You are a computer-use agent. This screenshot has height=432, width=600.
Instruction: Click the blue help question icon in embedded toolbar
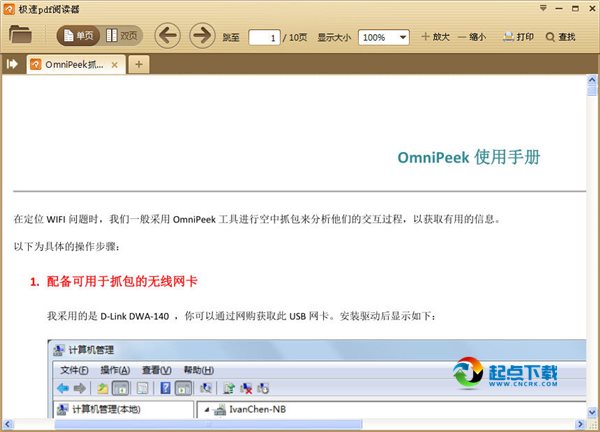165,388
